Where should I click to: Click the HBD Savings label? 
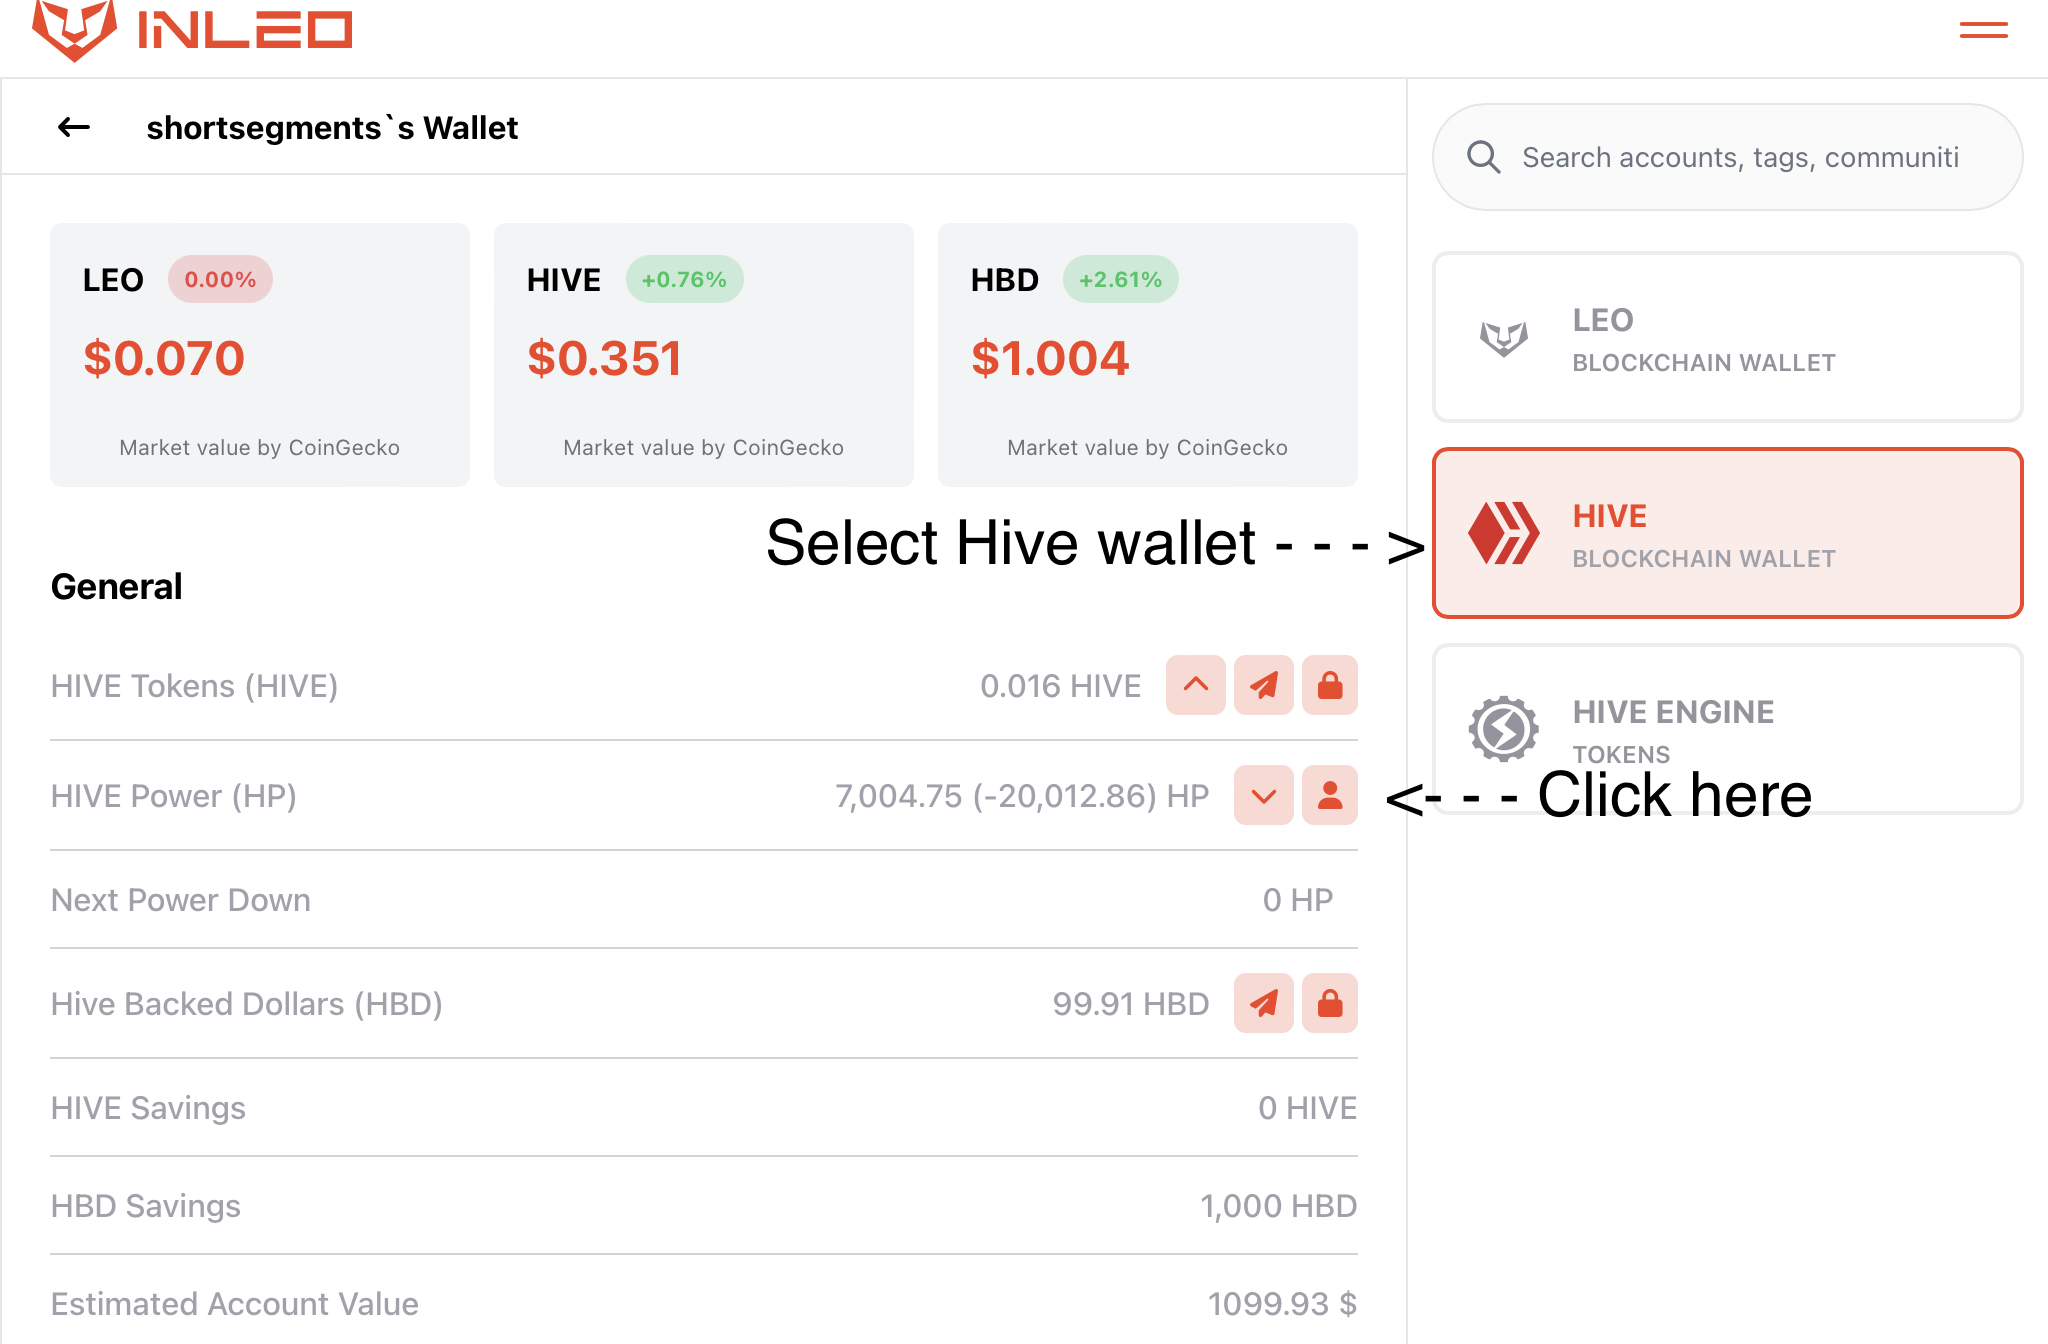(146, 1206)
